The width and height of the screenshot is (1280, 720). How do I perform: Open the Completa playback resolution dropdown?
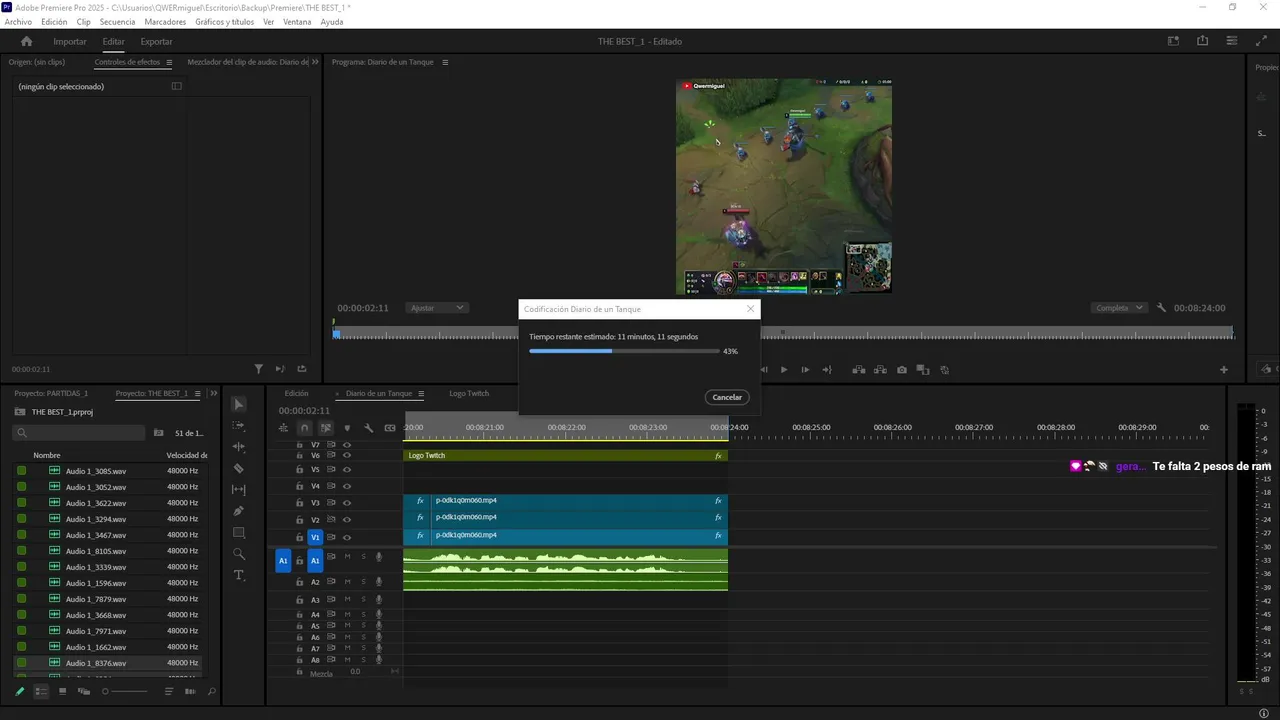[x=1119, y=308]
